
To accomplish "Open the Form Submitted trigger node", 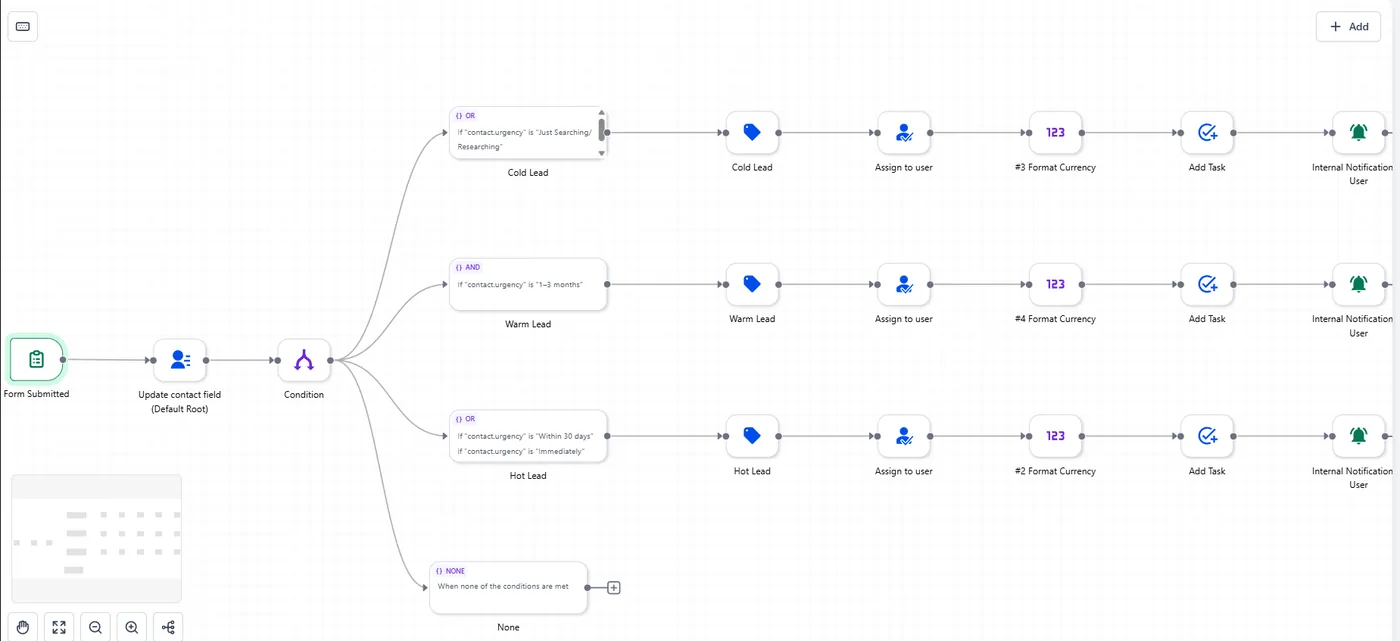I will point(36,359).
